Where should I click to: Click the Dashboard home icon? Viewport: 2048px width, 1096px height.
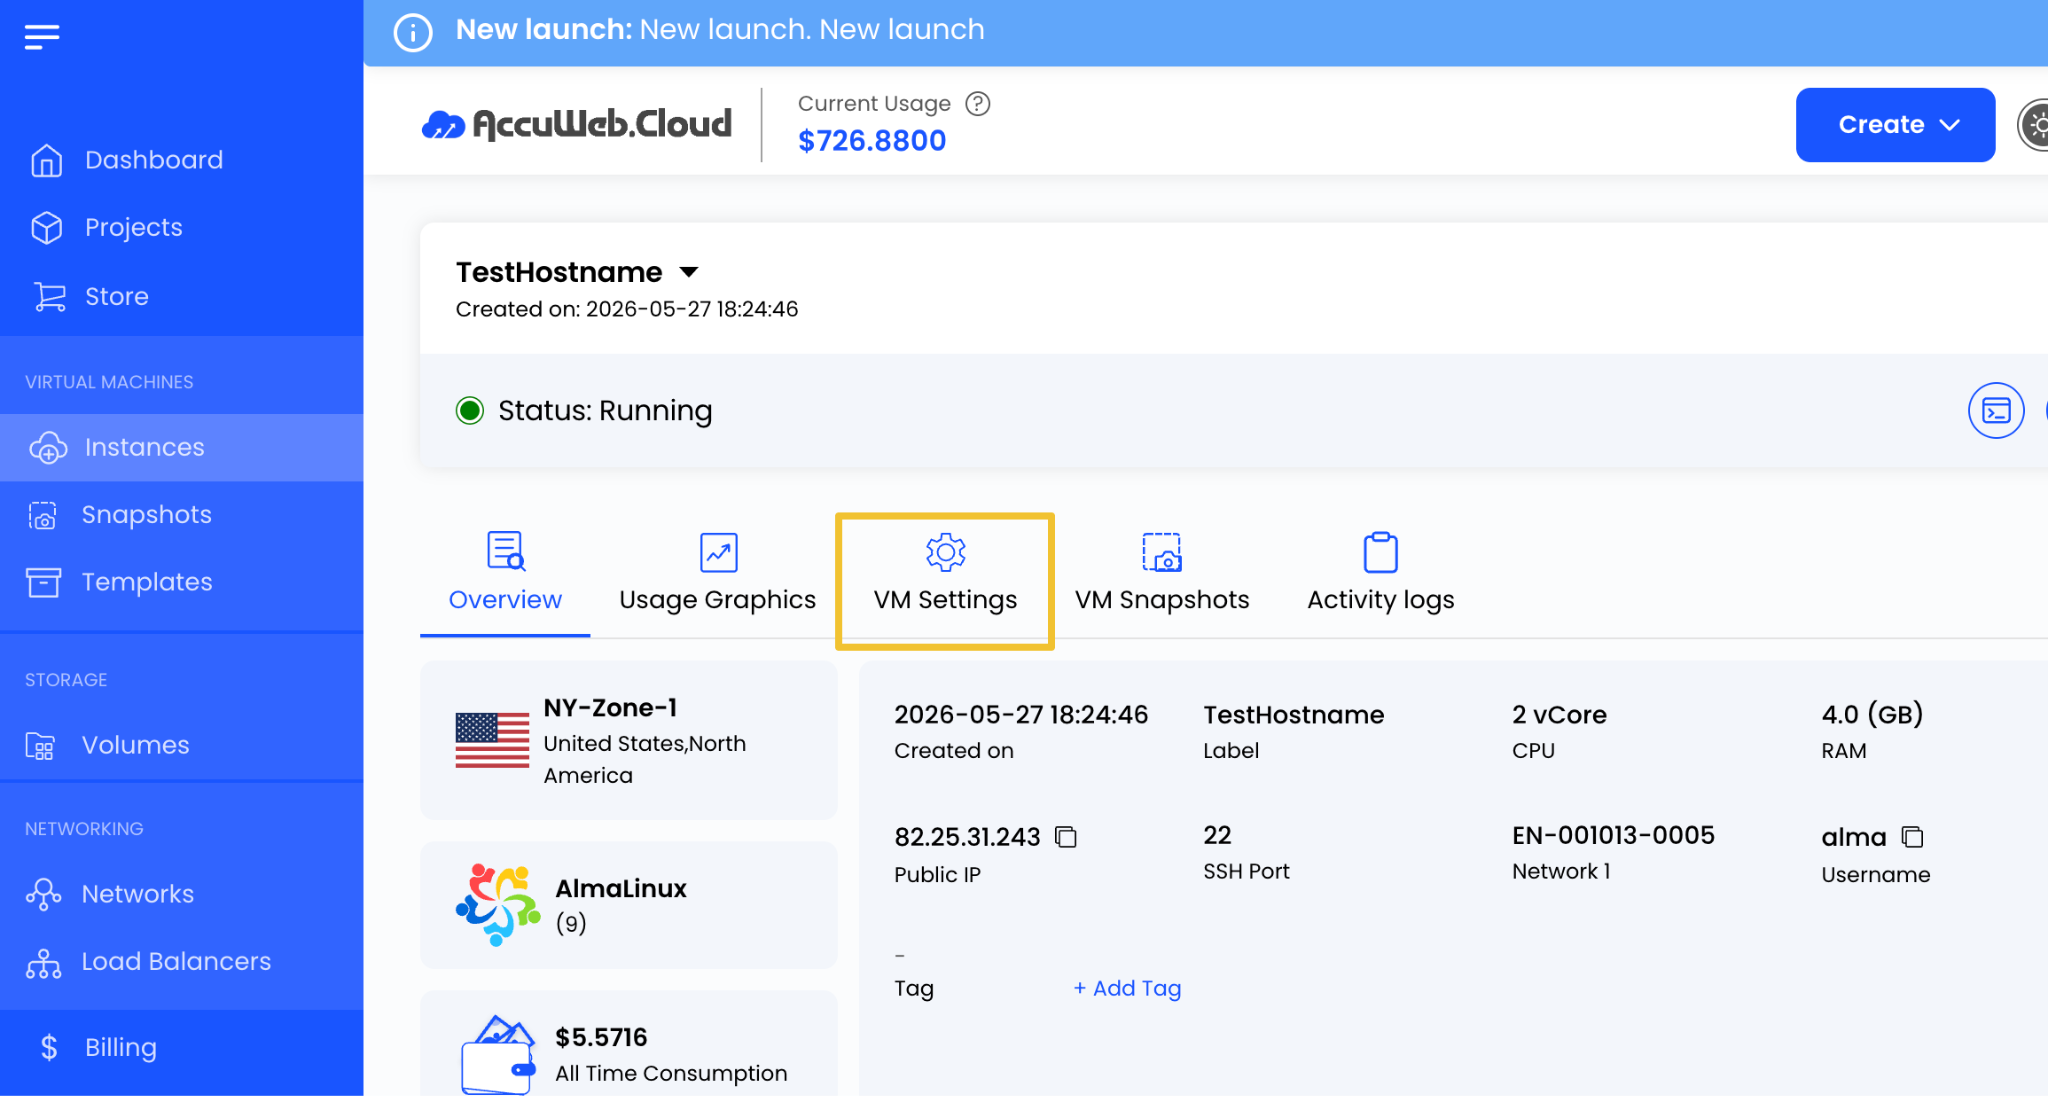[x=46, y=160]
